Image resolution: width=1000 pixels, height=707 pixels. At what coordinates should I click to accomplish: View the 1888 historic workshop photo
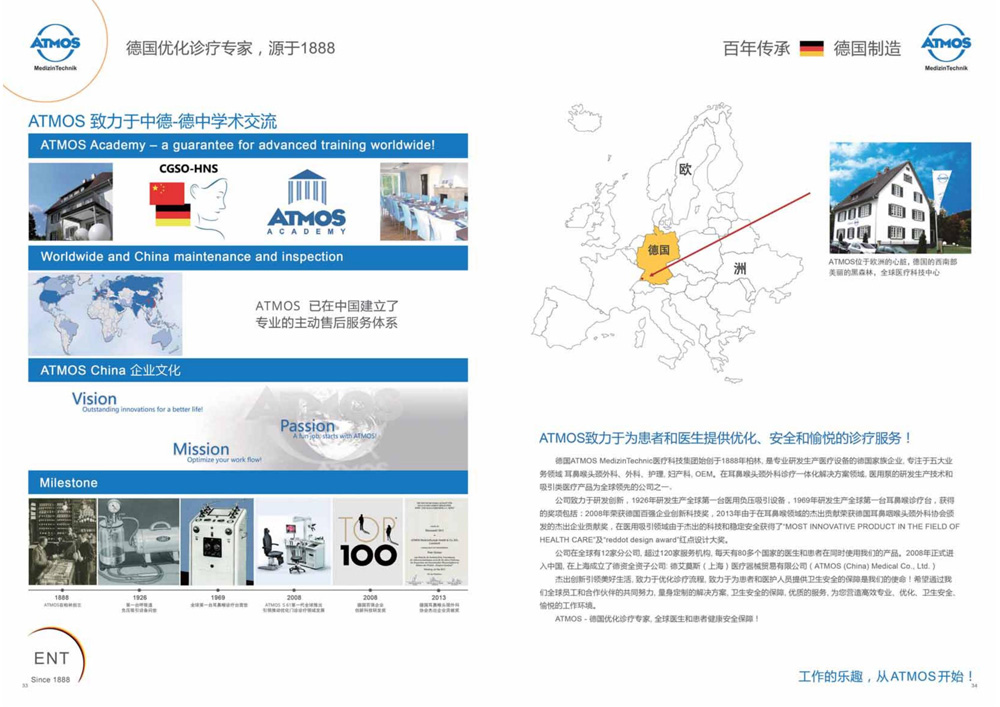point(62,542)
